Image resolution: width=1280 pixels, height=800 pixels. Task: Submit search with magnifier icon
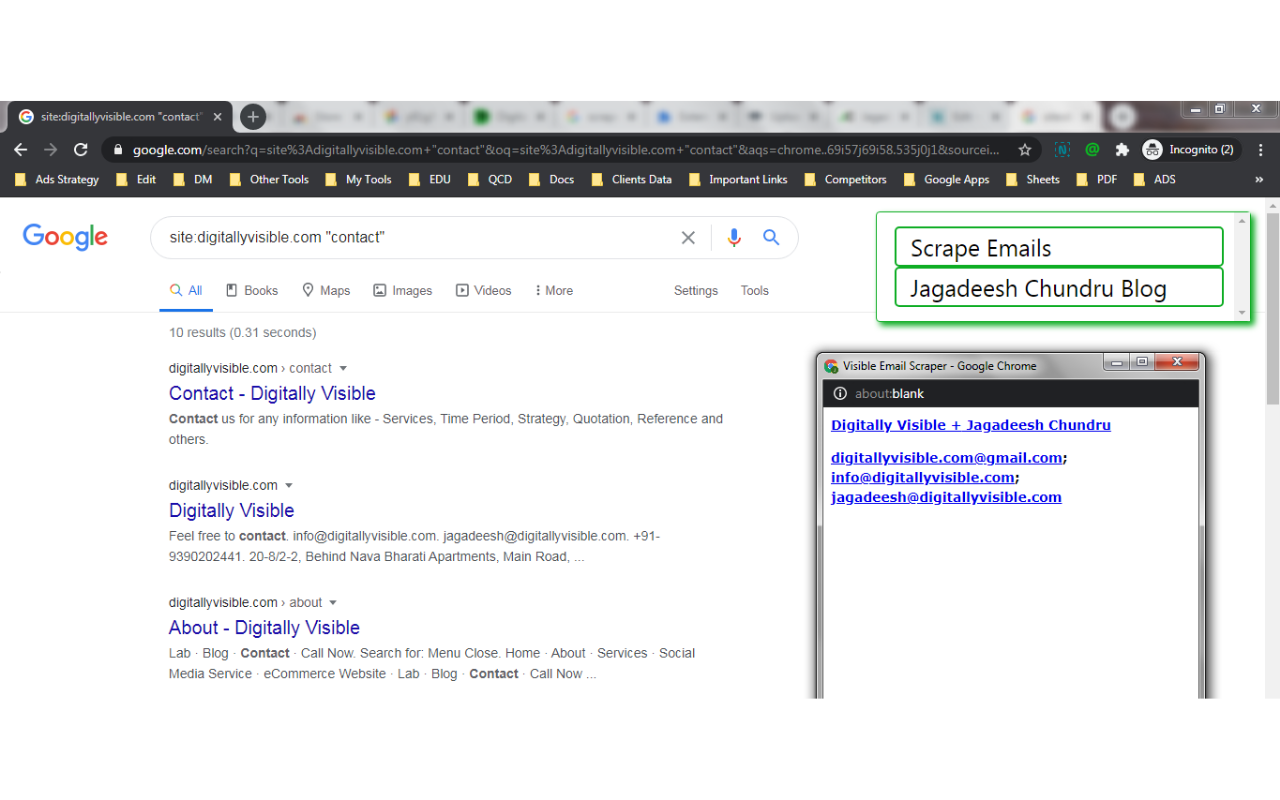tap(771, 237)
